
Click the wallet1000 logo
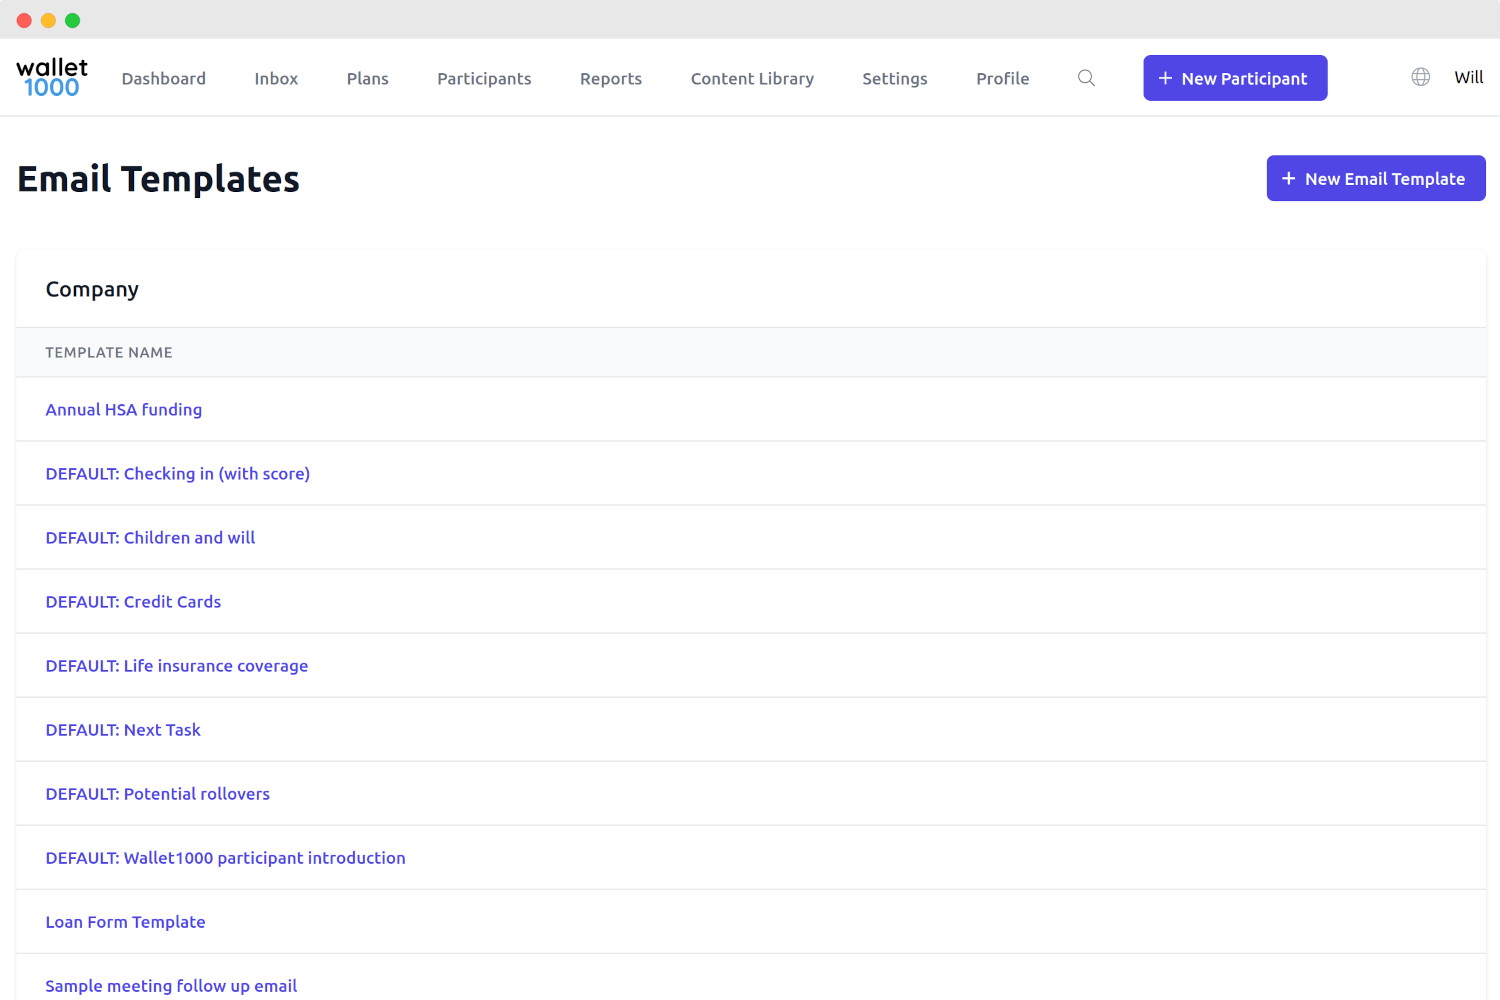tap(52, 77)
